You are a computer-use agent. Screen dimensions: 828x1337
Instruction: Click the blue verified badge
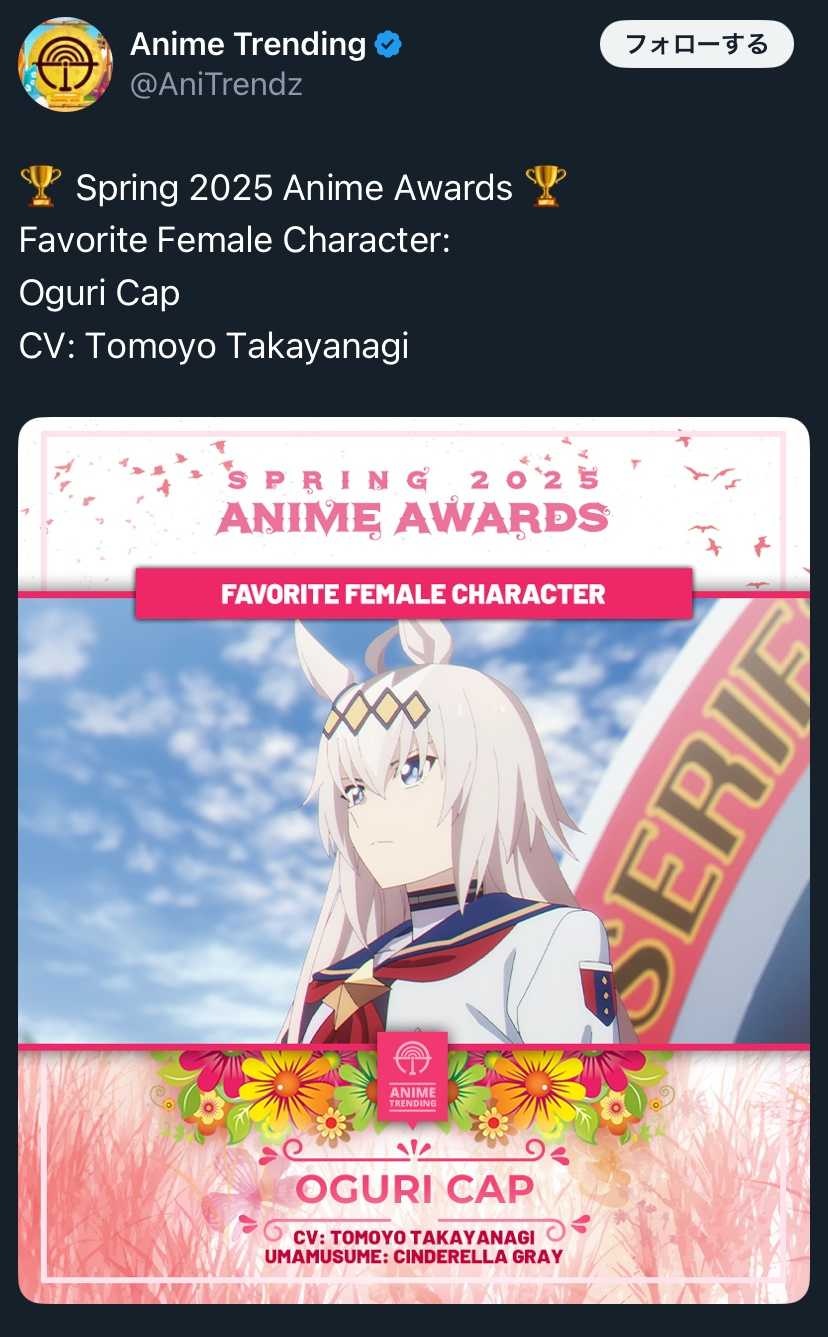point(388,45)
